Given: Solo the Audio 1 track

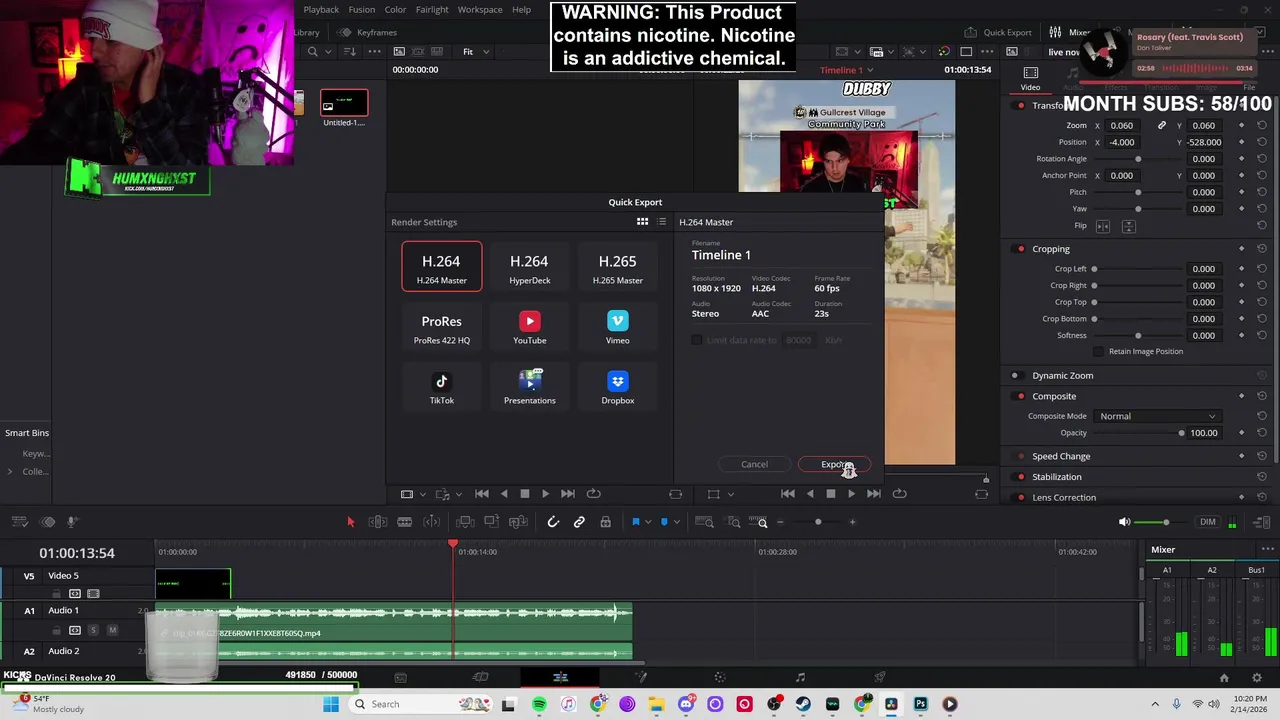Looking at the screenshot, I should point(93,630).
